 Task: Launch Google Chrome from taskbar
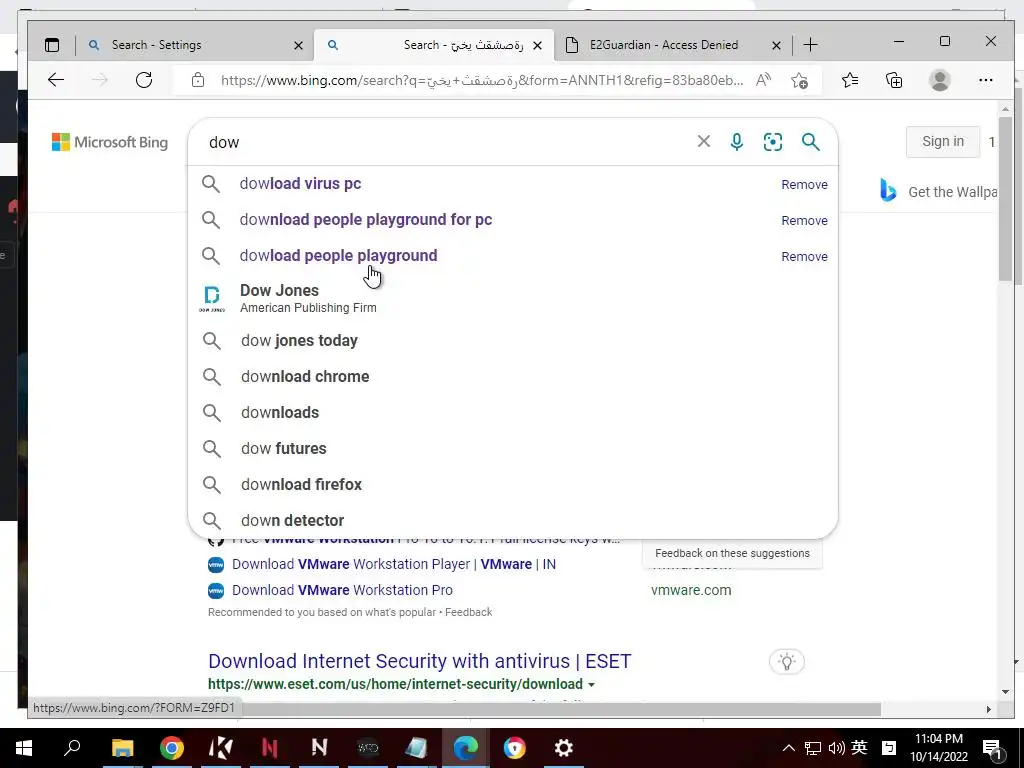click(172, 748)
